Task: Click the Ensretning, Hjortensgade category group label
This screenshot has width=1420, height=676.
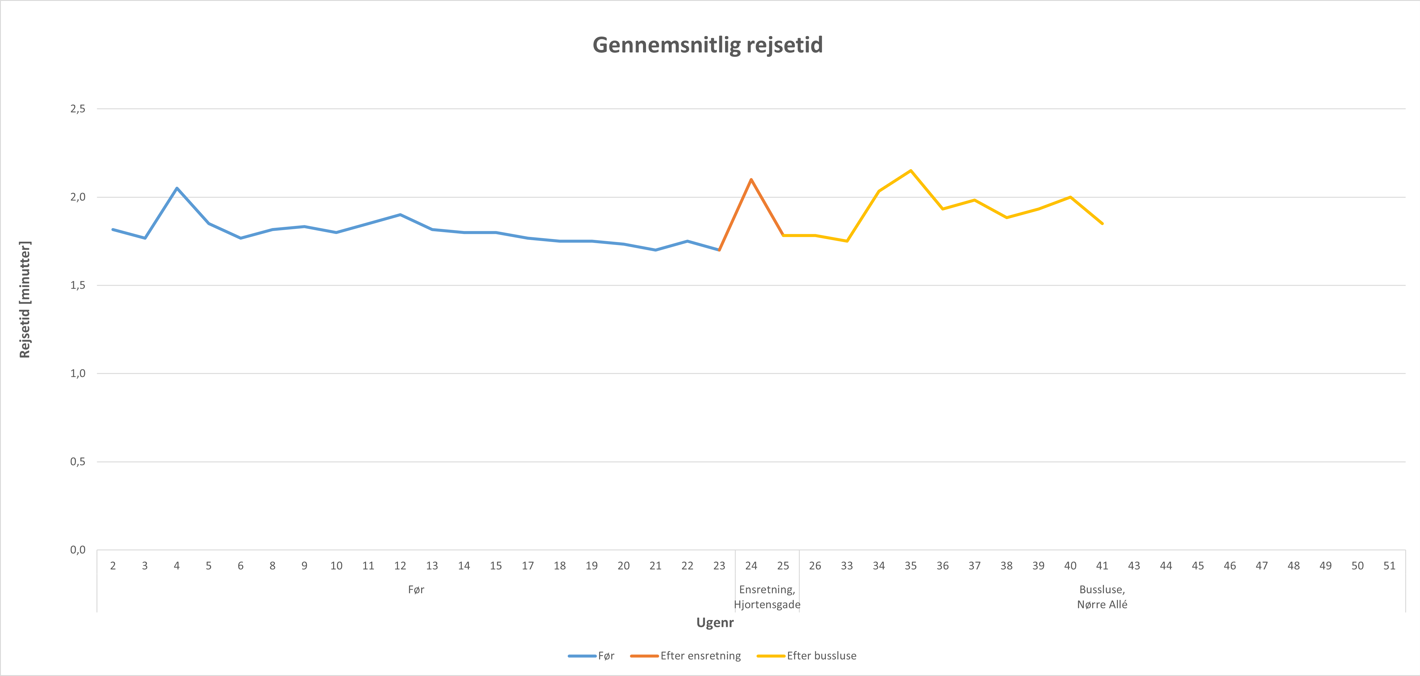Action: [x=767, y=597]
